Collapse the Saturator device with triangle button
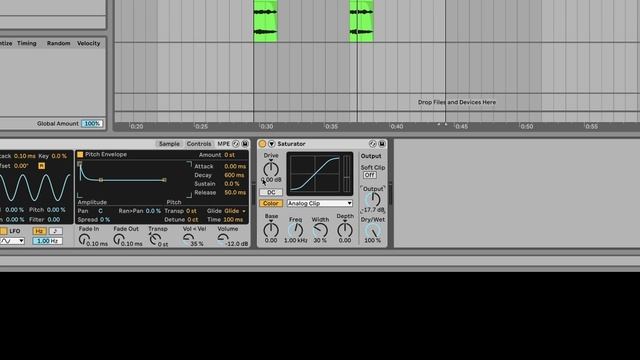Screen dimensions: 640x360 point(271,144)
